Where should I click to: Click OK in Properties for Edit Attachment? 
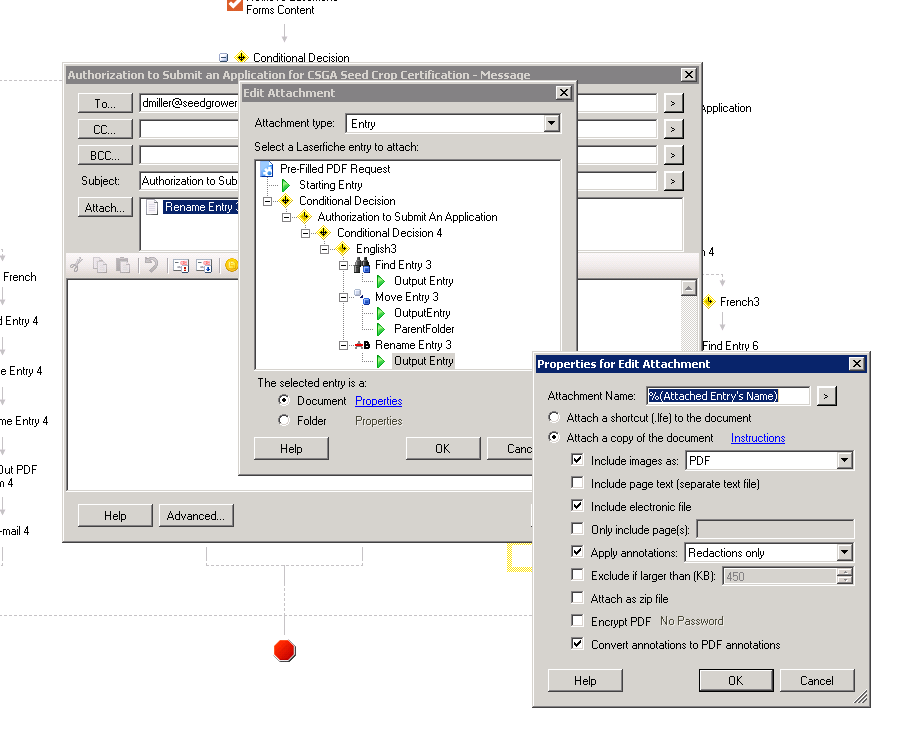coord(736,681)
